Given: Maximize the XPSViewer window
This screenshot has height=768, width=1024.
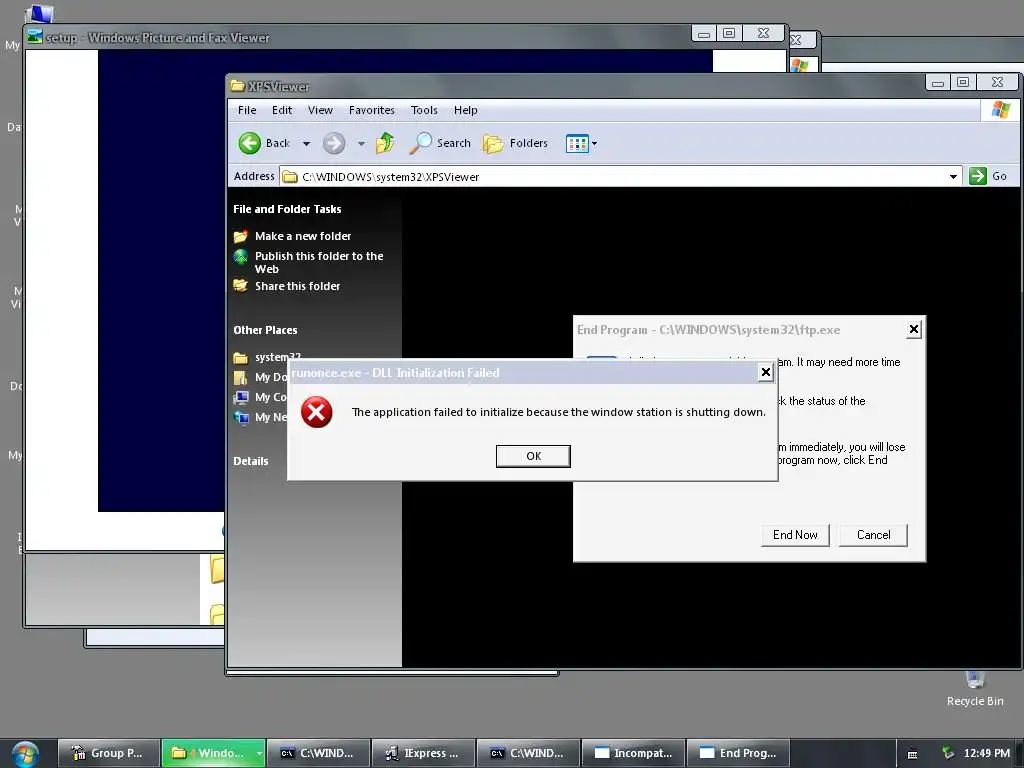Looking at the screenshot, I should 963,82.
